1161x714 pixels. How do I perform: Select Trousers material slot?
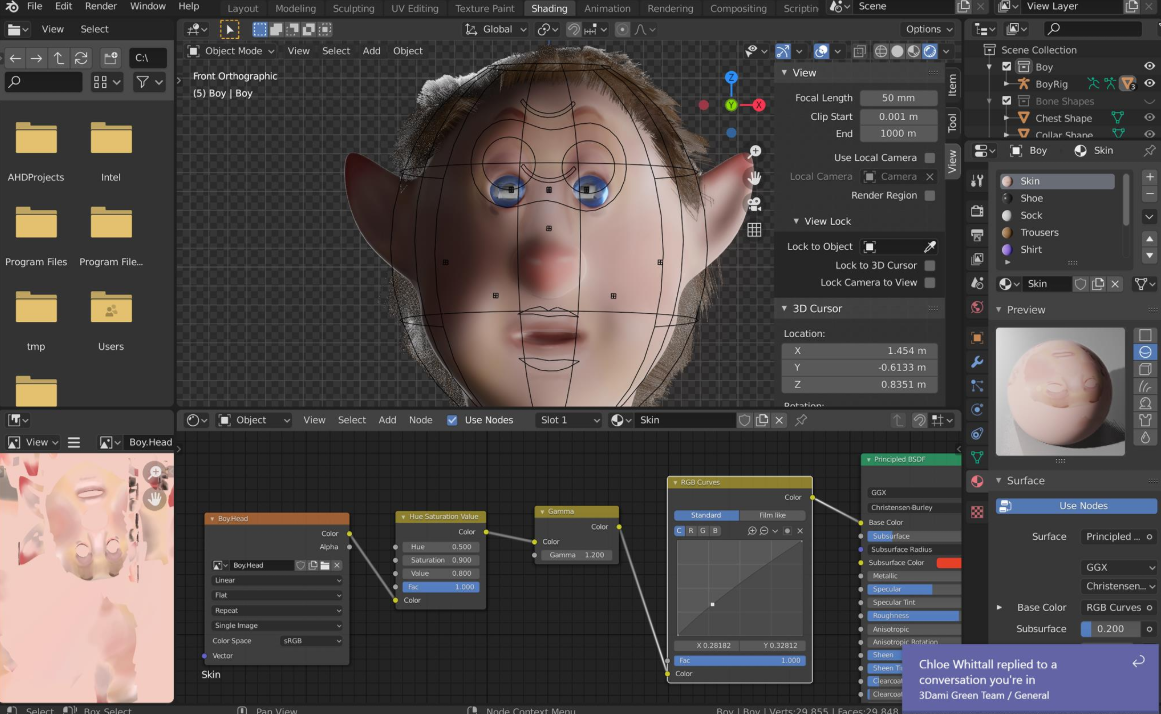[1057, 233]
